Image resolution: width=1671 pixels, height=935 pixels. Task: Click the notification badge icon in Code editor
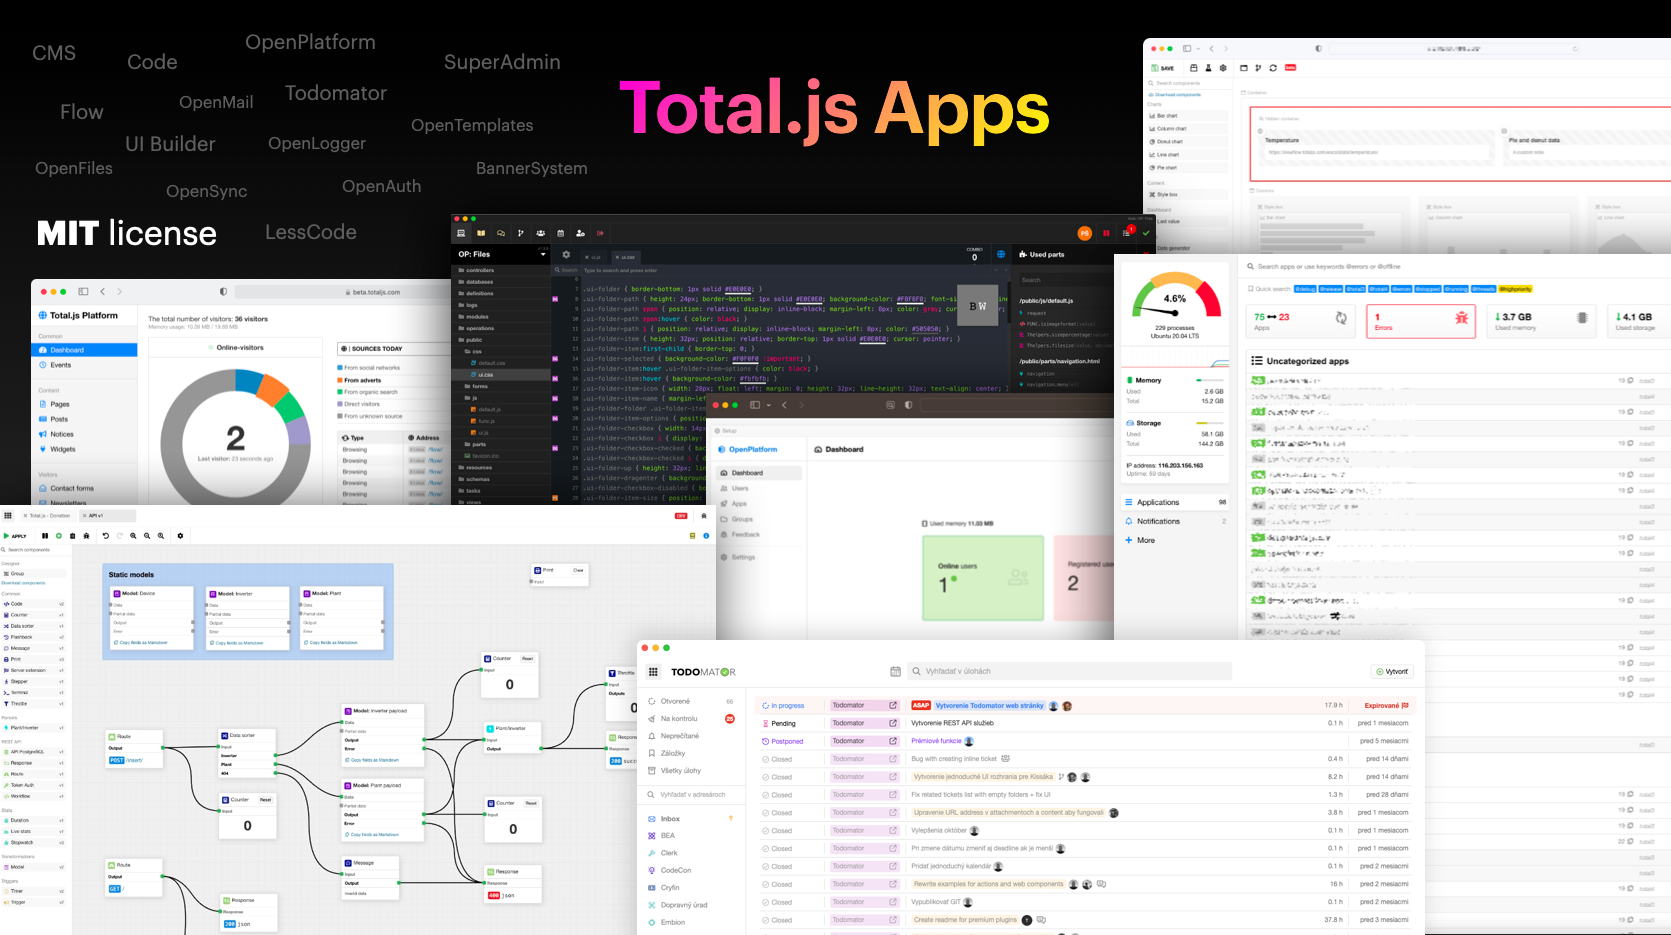(1127, 232)
